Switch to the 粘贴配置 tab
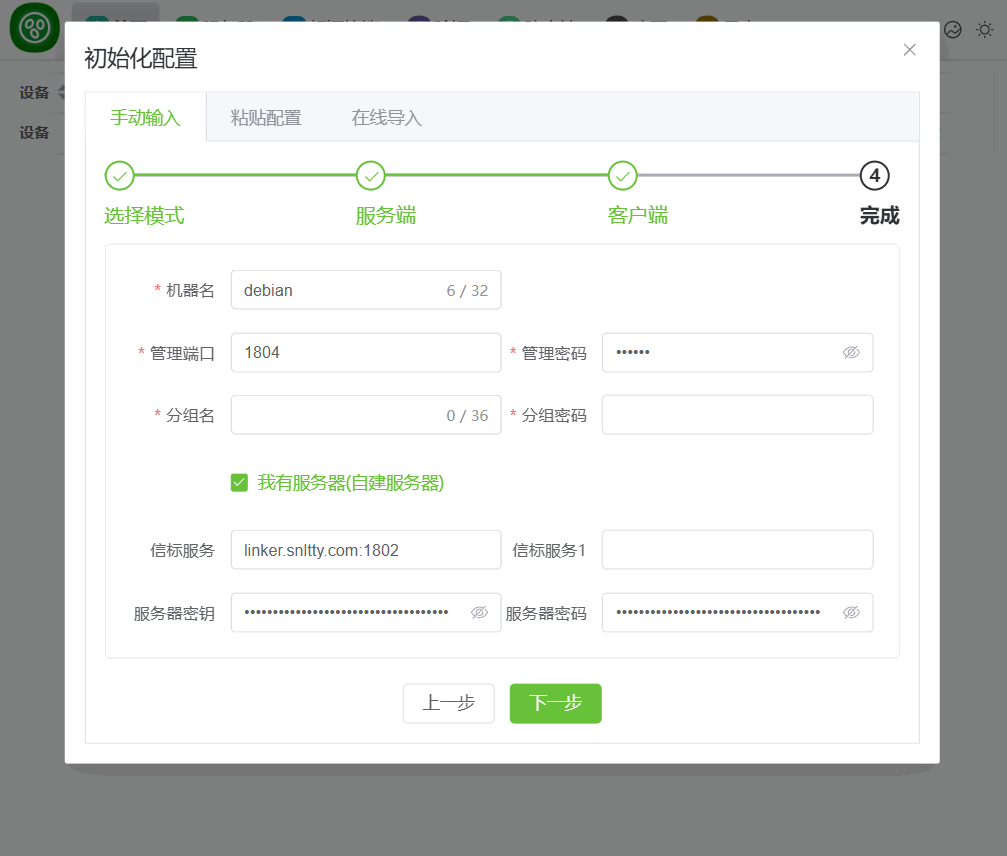Image resolution: width=1007 pixels, height=856 pixels. 266,118
